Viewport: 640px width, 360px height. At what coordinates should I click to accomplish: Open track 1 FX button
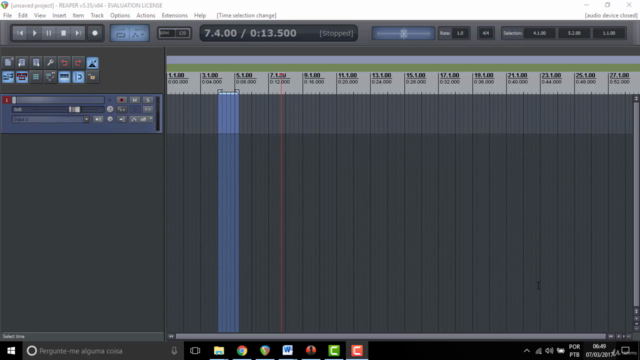pyautogui.click(x=148, y=109)
